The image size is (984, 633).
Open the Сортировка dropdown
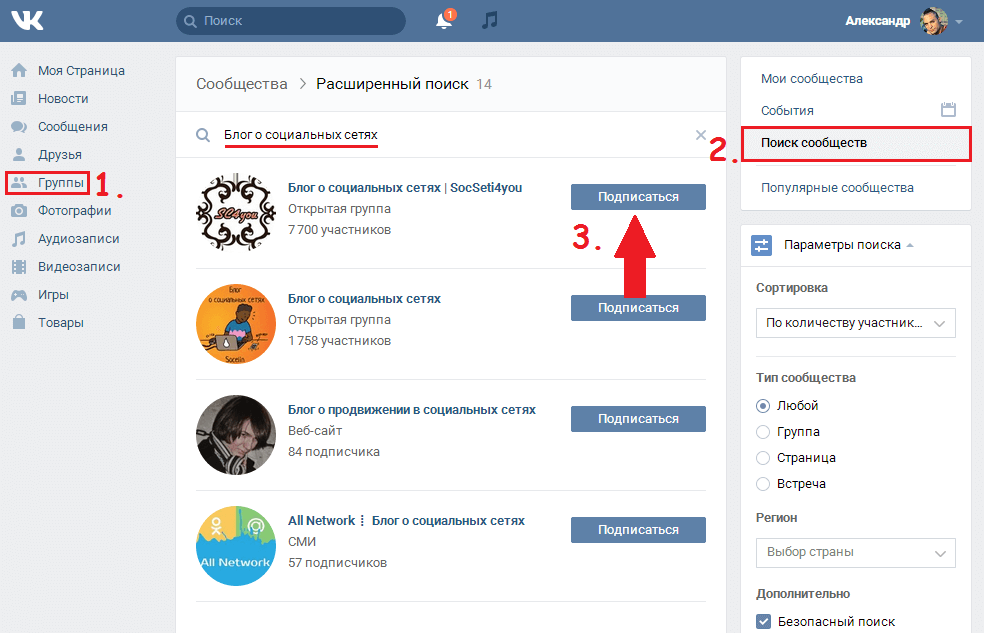click(855, 323)
